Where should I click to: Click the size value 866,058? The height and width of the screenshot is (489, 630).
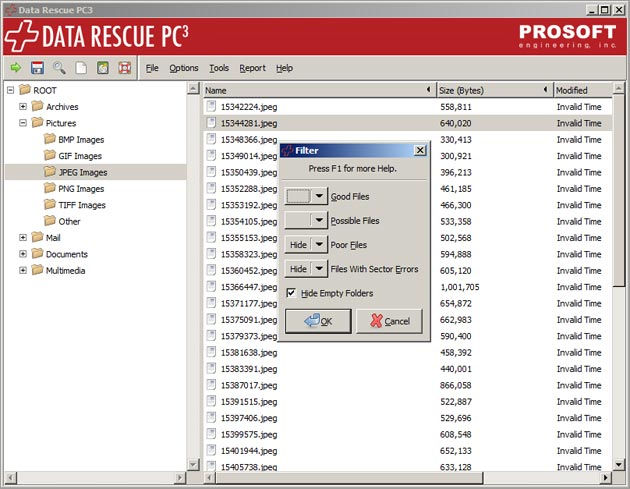[456, 385]
